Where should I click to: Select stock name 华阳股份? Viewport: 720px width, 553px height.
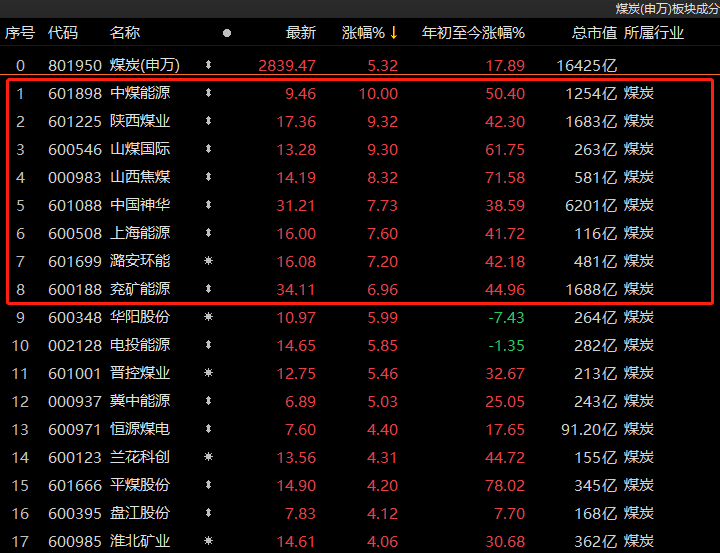pos(140,317)
